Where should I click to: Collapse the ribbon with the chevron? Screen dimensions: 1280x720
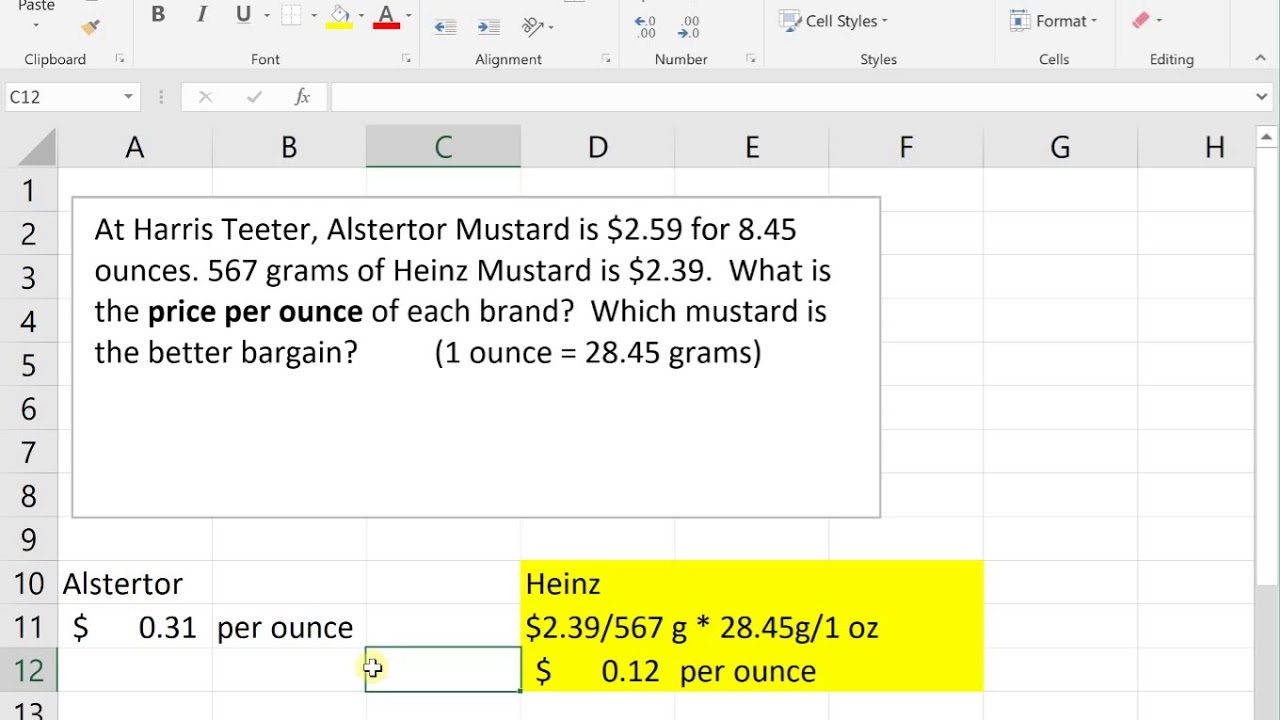pos(1261,59)
